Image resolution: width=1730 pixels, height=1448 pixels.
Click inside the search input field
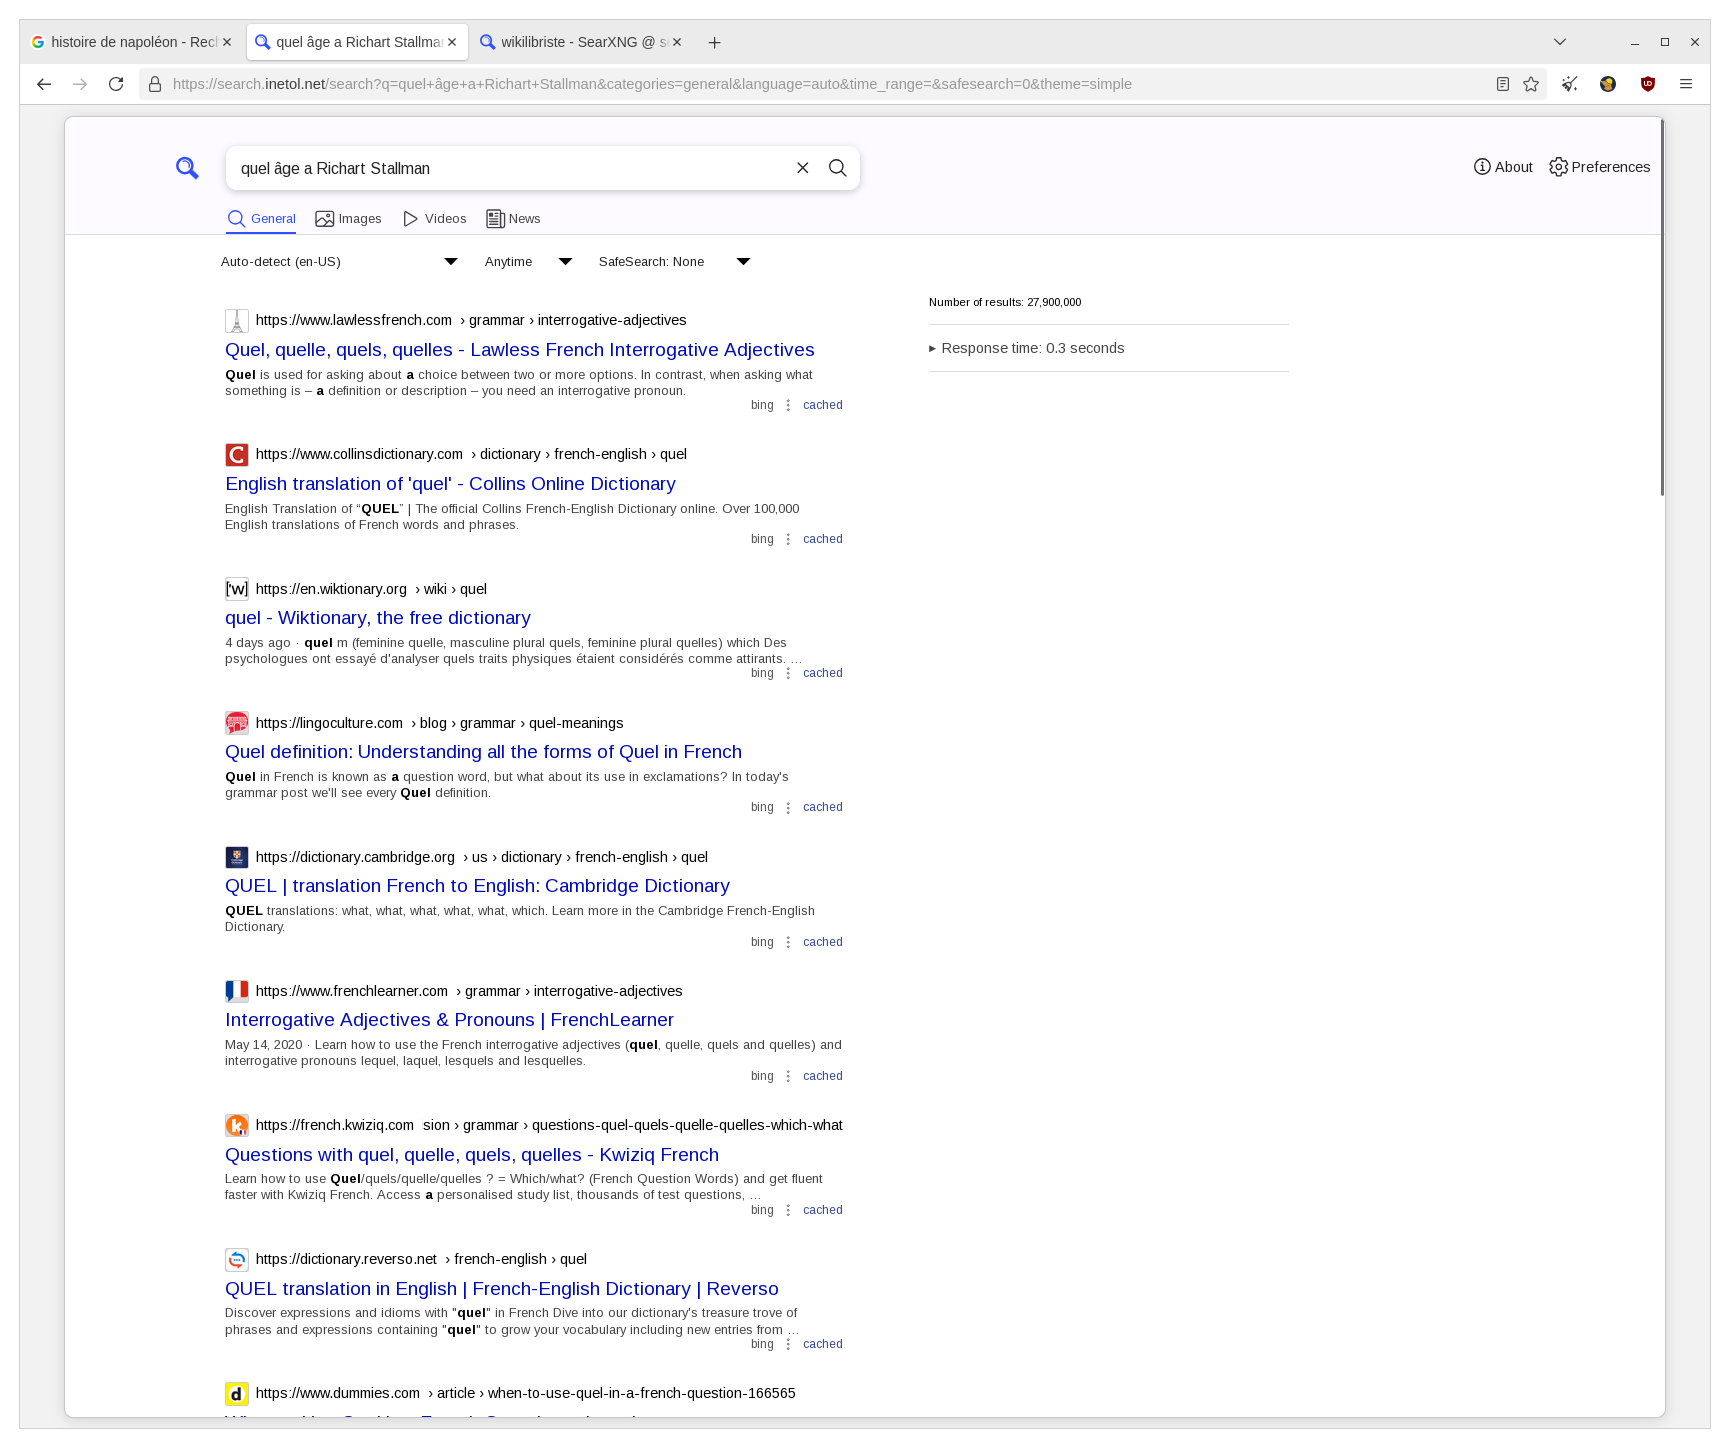click(500, 168)
